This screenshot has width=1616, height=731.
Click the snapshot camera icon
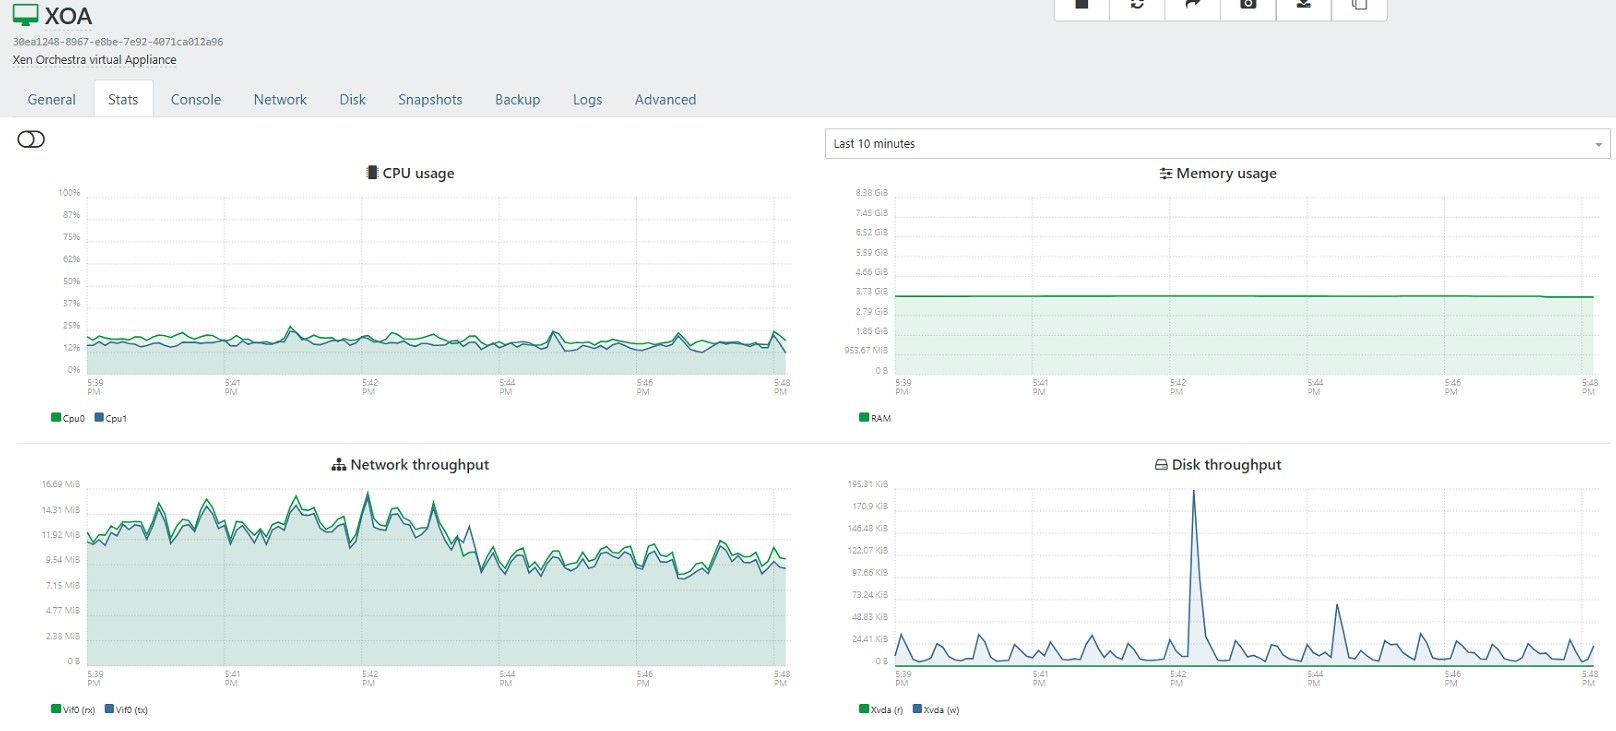pyautogui.click(x=1248, y=4)
